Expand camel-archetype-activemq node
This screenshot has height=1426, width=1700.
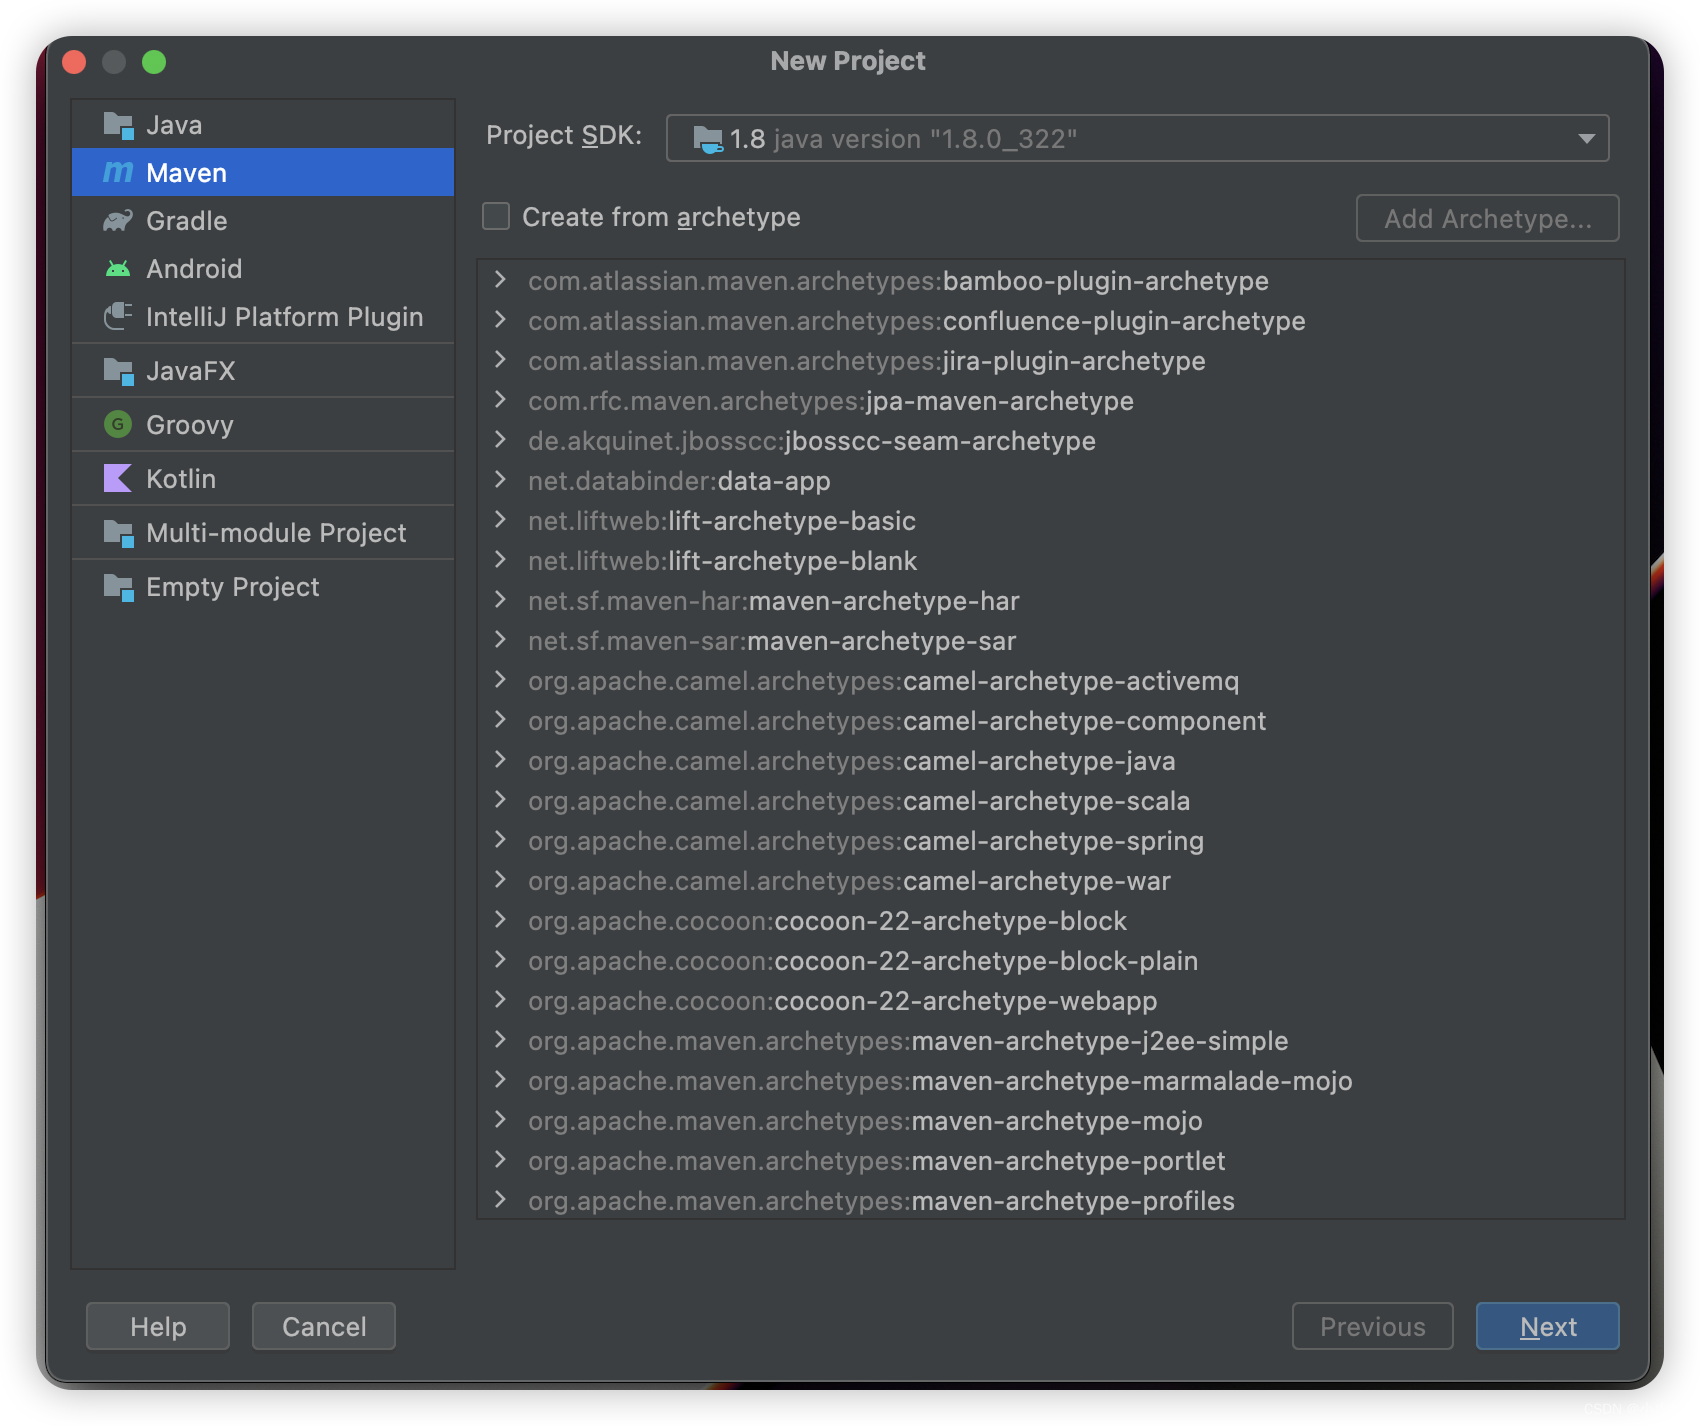[x=500, y=680]
